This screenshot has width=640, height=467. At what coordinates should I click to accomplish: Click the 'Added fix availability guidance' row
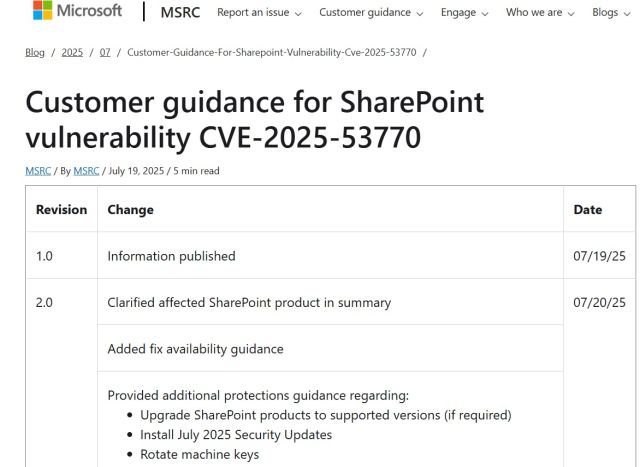click(196, 349)
